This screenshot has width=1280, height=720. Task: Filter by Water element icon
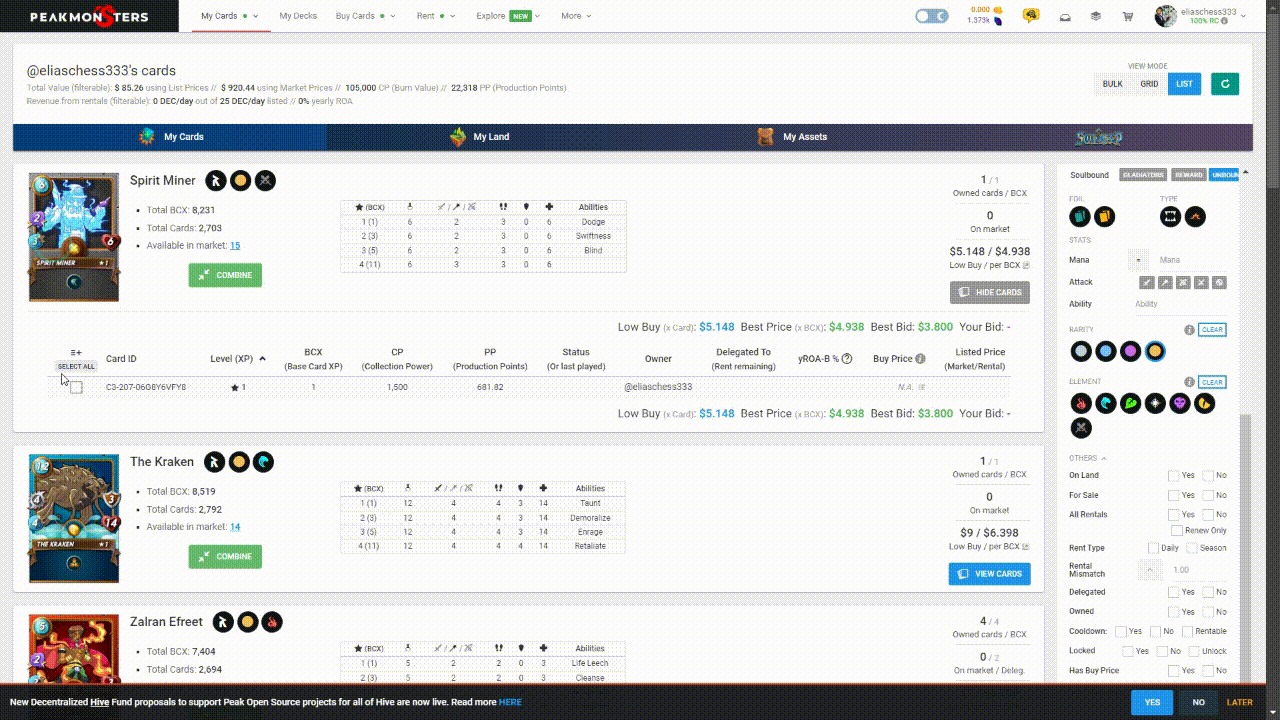click(1106, 403)
